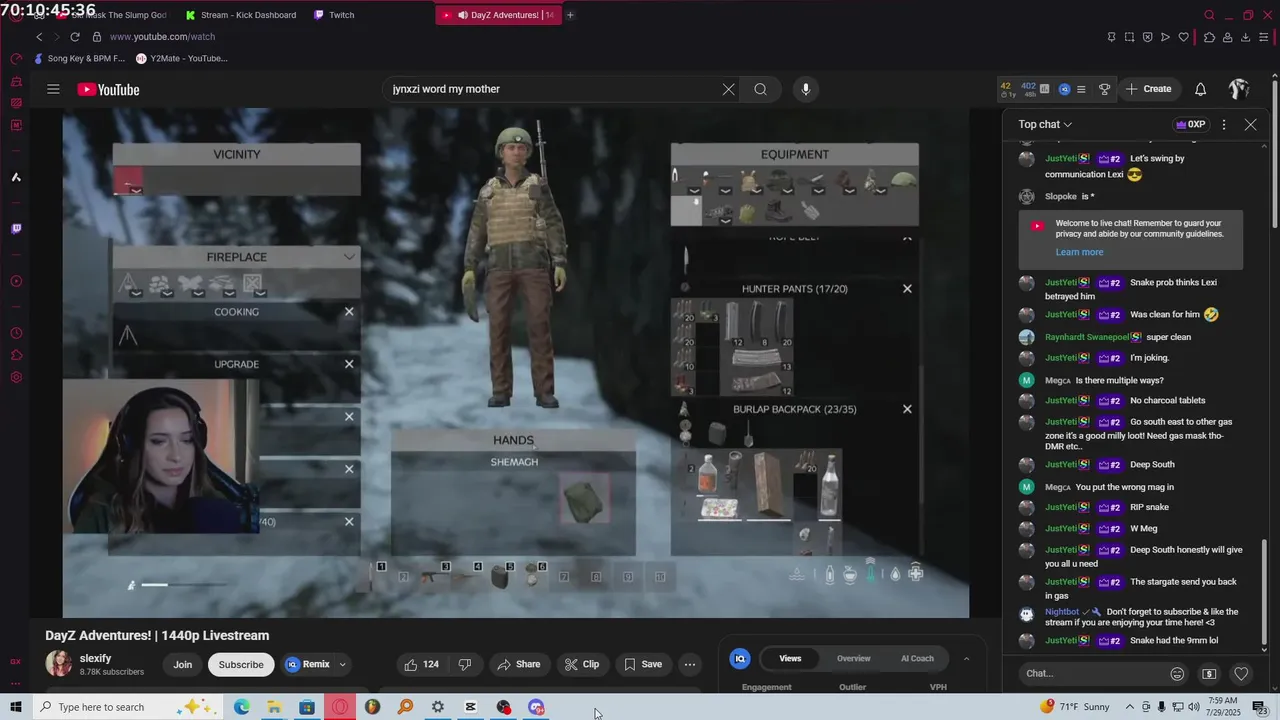Open Opera easy setup sliders icon
The height and width of the screenshot is (720, 1280).
1264,37
